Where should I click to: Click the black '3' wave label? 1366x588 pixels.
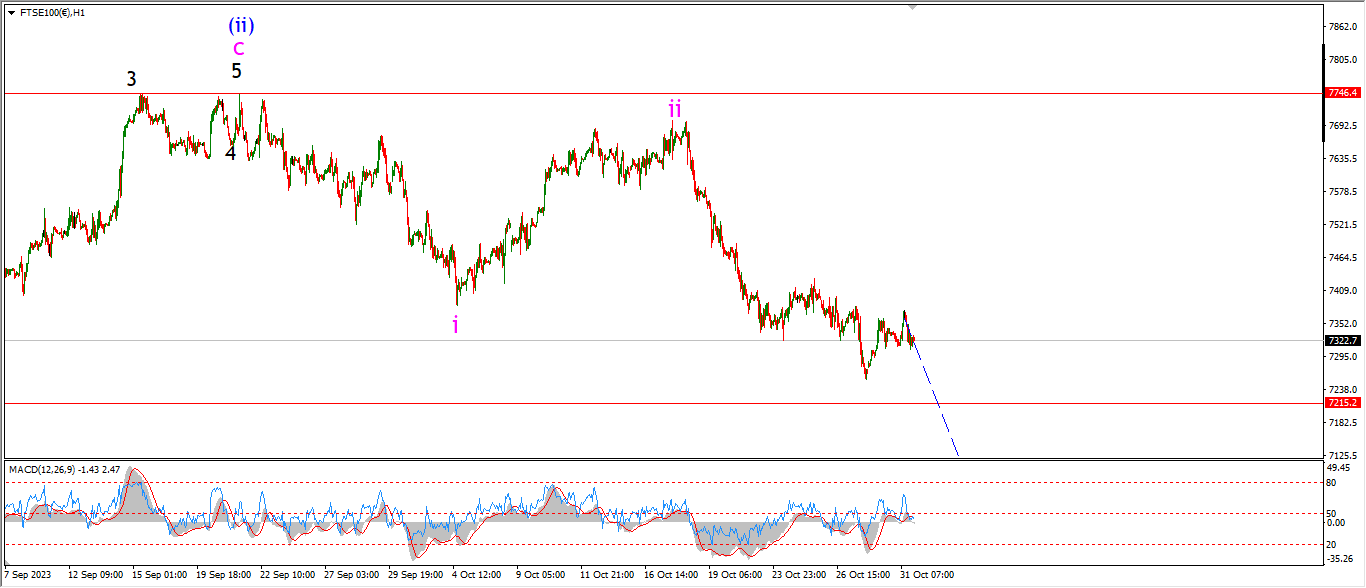point(131,79)
